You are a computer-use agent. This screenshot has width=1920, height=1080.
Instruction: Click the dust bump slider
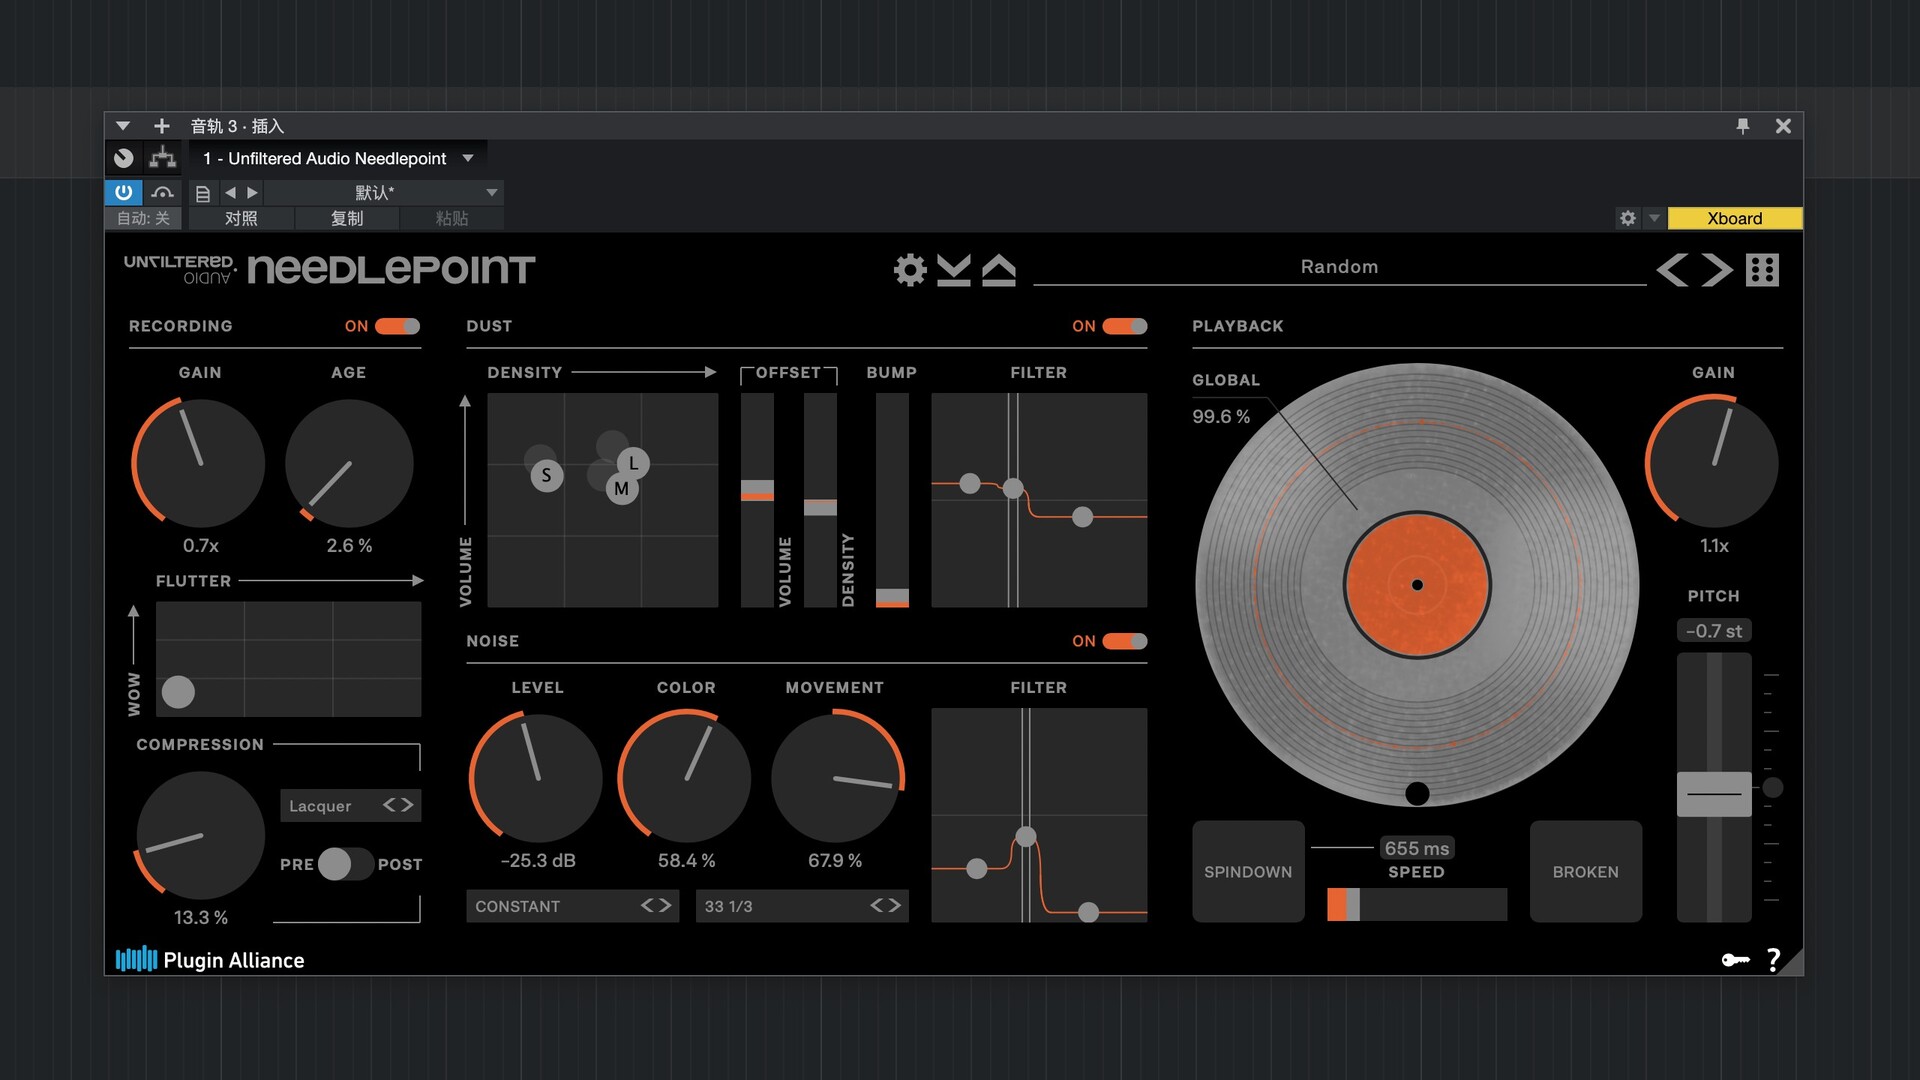click(x=892, y=500)
